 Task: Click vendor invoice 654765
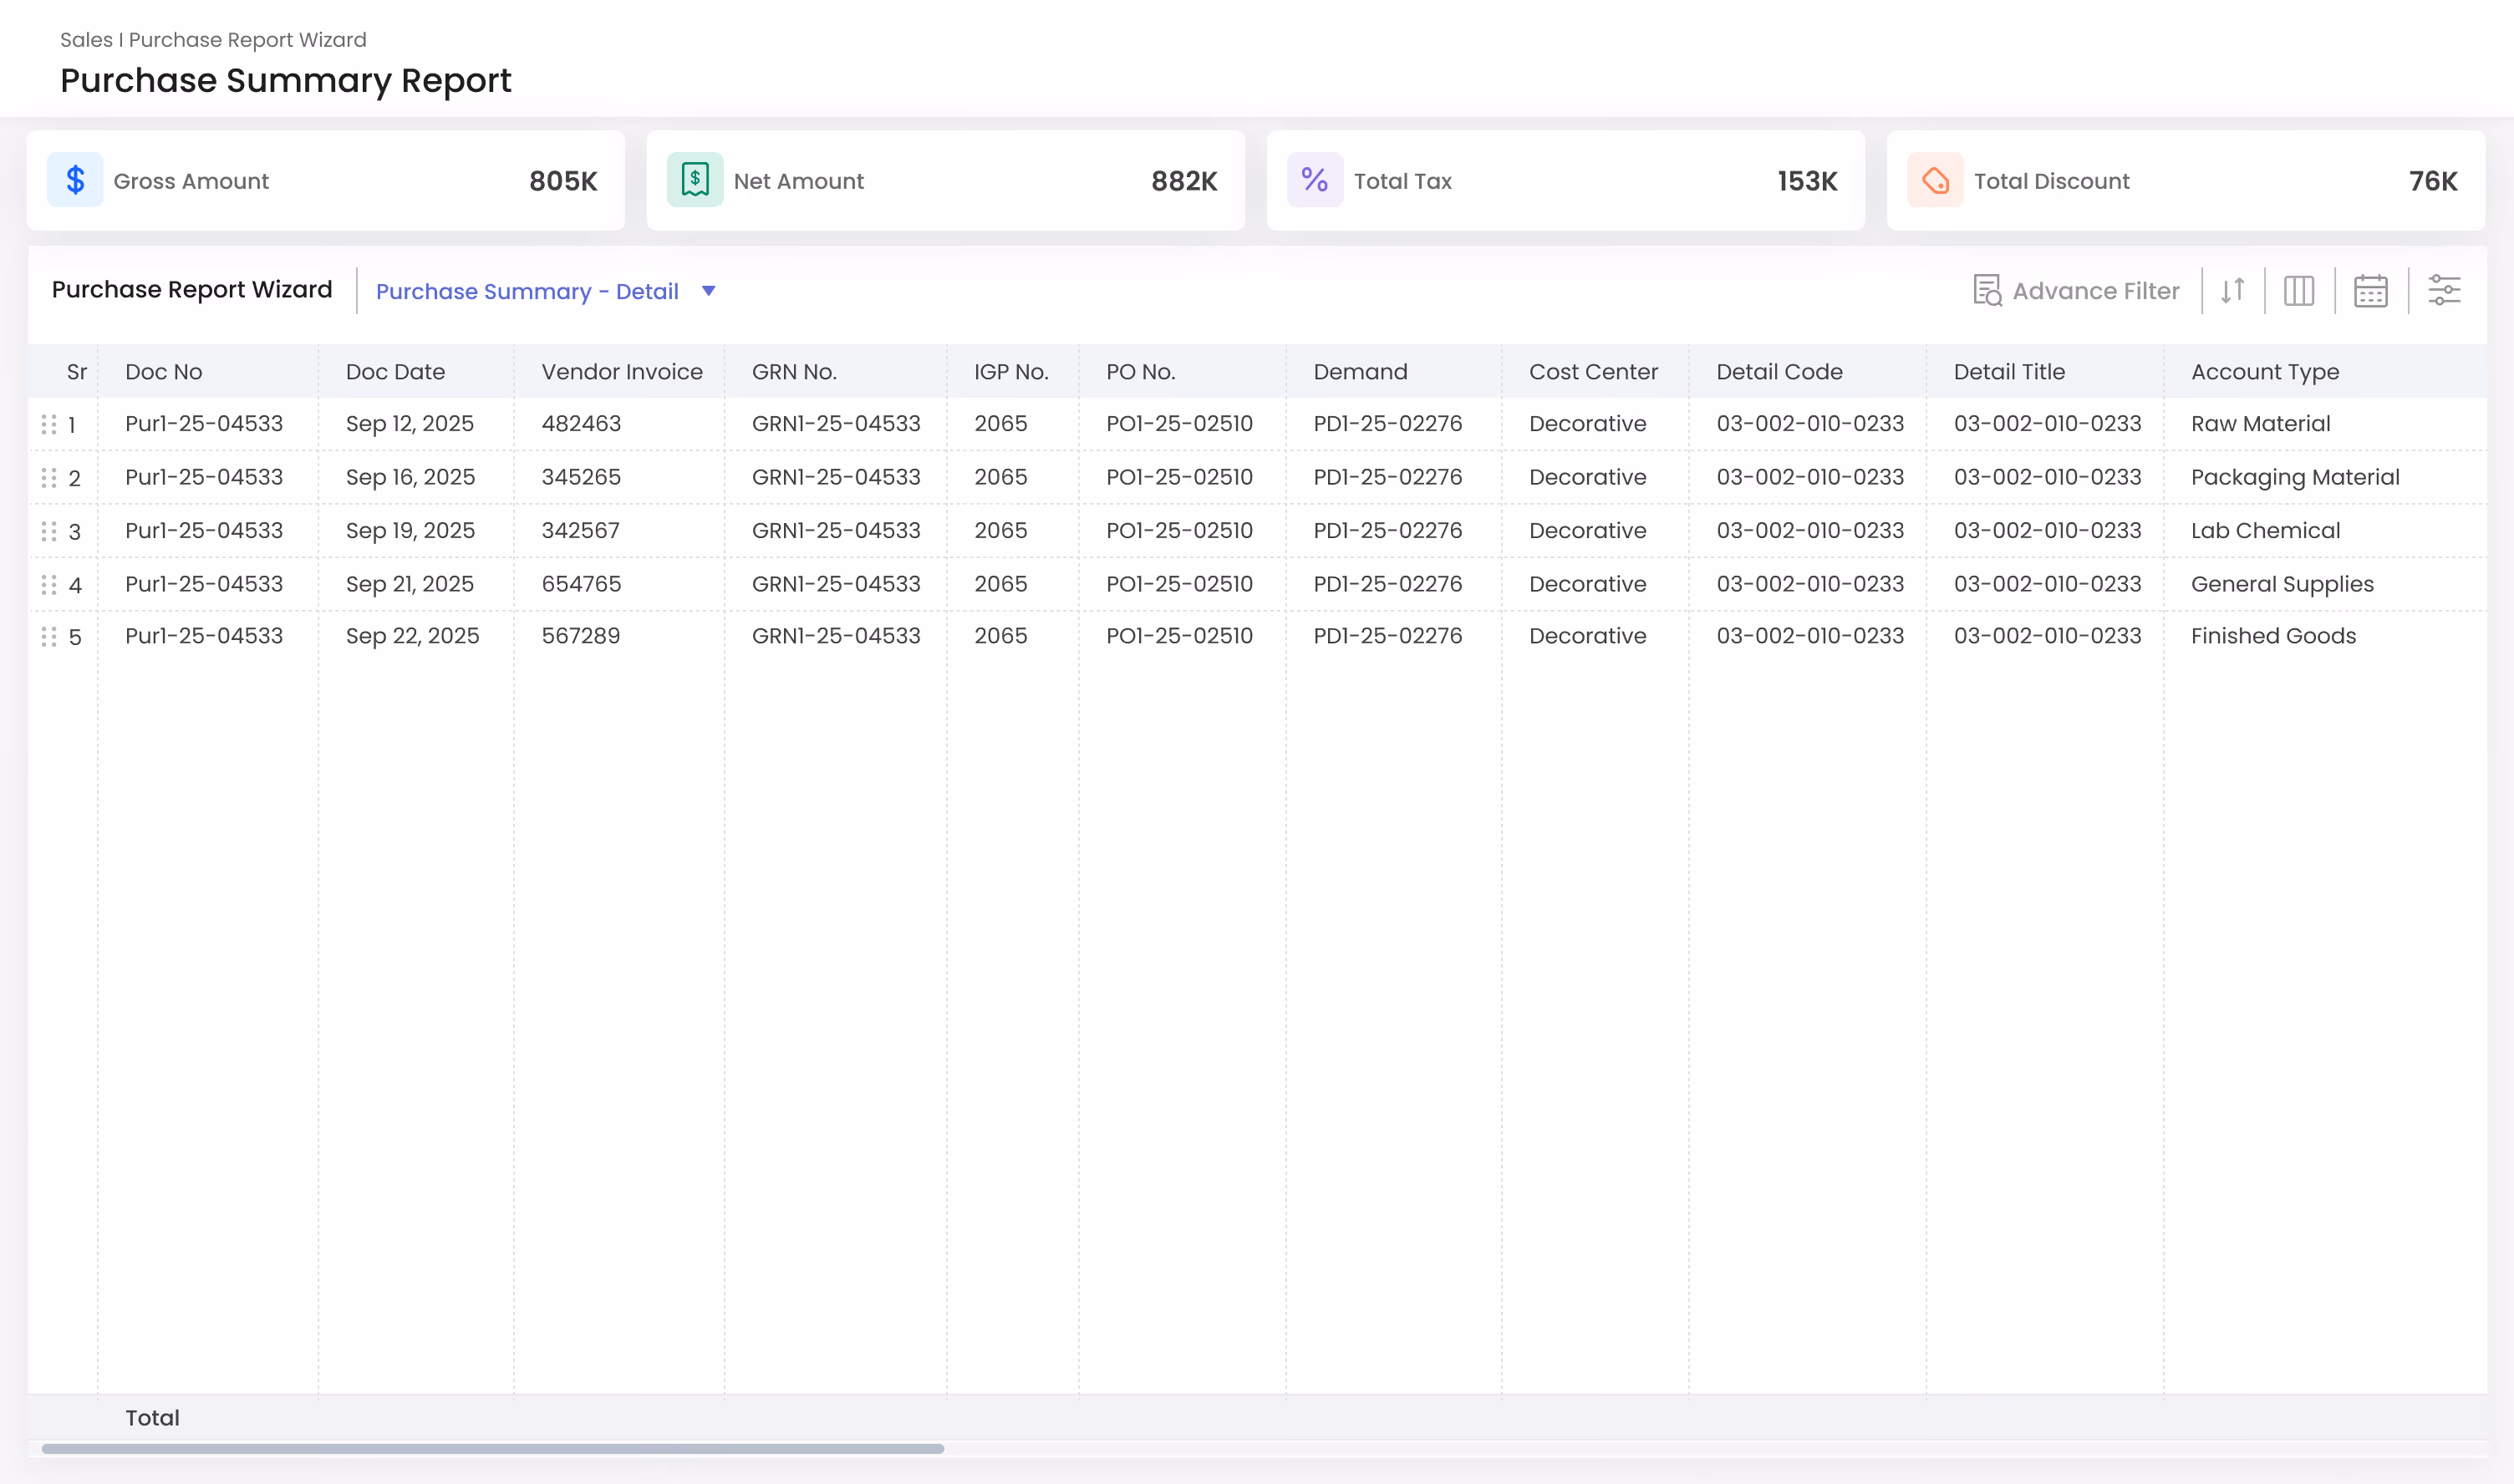coord(581,584)
